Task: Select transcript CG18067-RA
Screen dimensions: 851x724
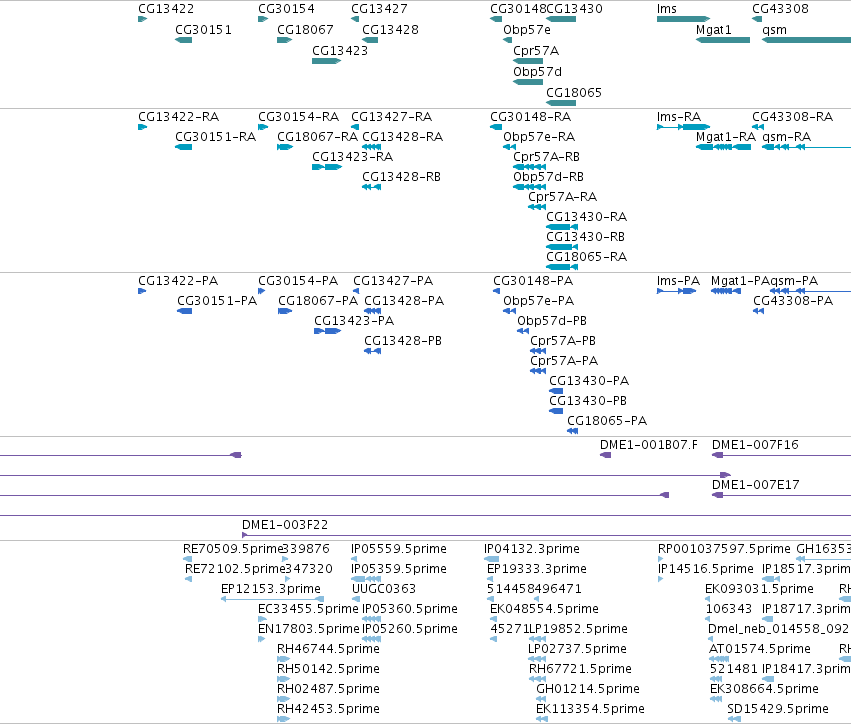Action: [285, 147]
